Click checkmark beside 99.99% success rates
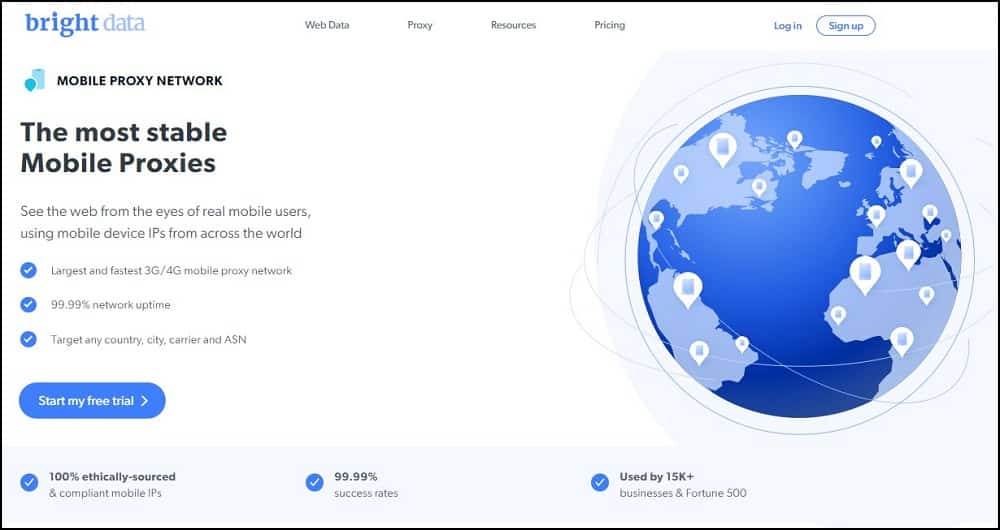Viewport: 1000px width, 530px height. [314, 483]
